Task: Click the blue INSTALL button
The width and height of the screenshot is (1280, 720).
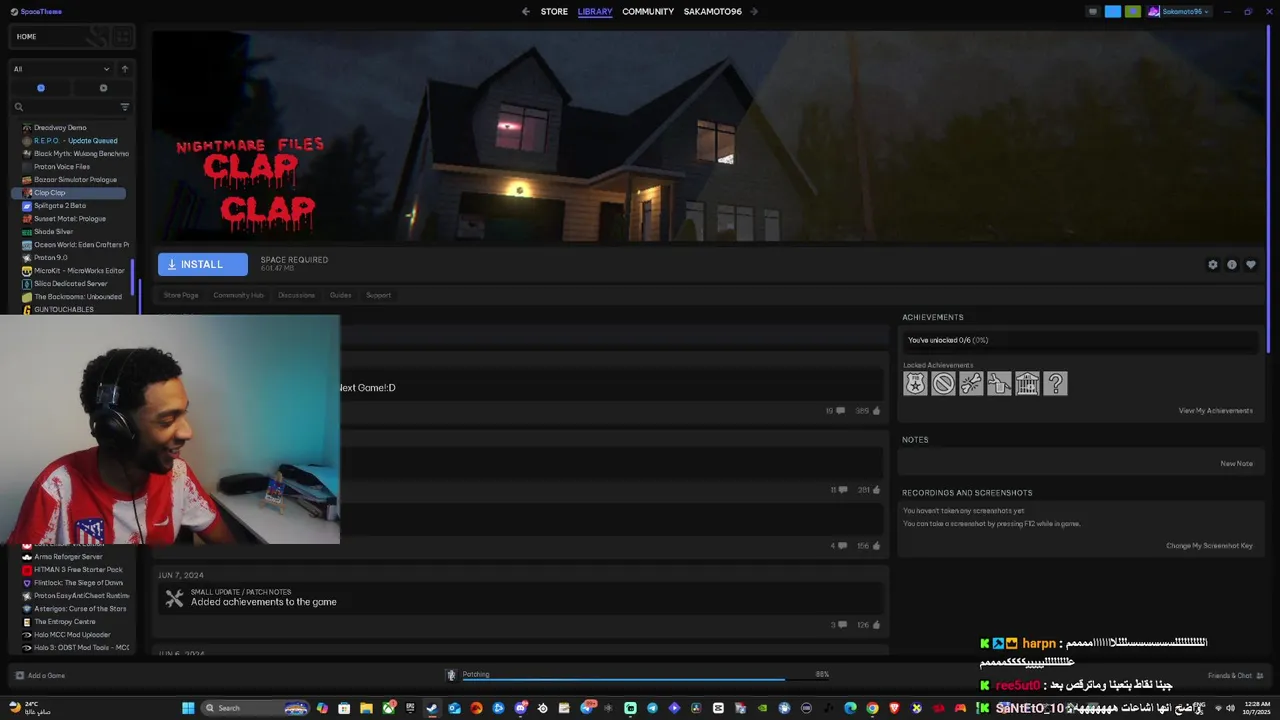Action: point(202,264)
